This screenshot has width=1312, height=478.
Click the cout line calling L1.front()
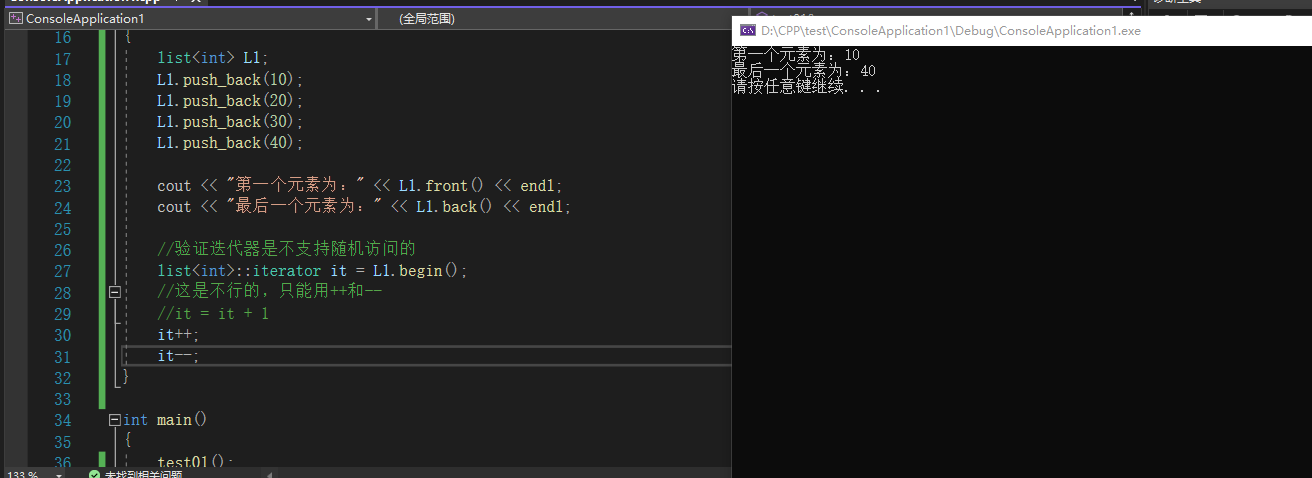(360, 186)
